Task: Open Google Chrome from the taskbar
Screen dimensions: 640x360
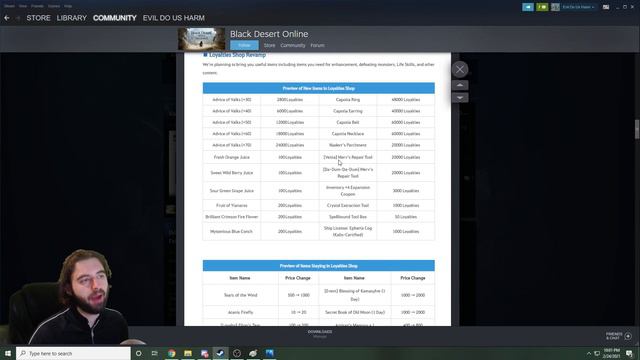Action: [x=171, y=353]
